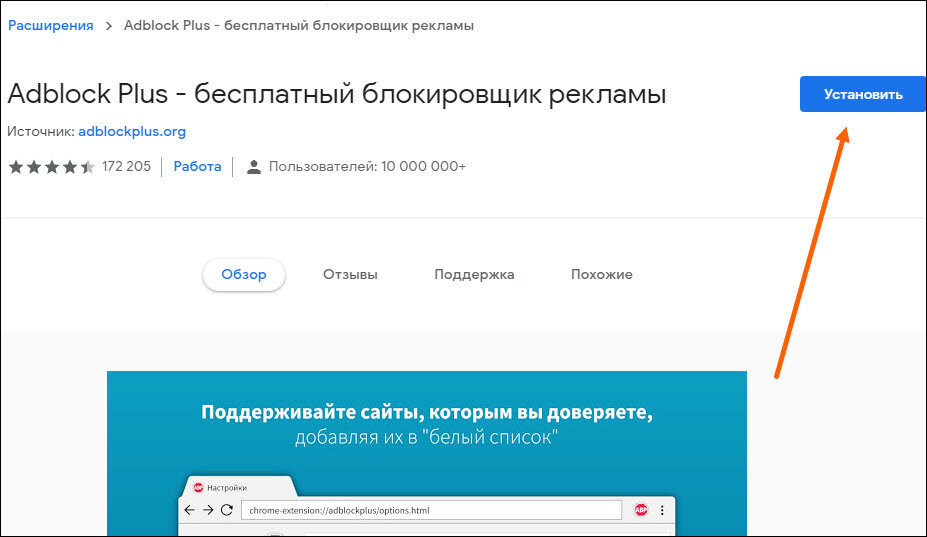Click the добавляя их в белый список subtitle
Viewport: 927px width, 537px height.
[426, 437]
